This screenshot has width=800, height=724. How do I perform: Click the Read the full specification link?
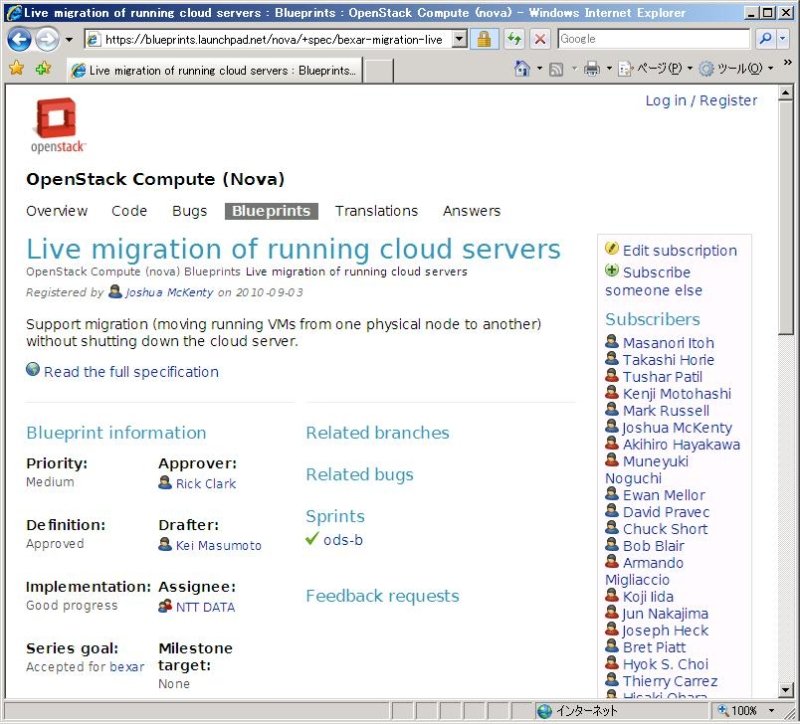(x=131, y=372)
